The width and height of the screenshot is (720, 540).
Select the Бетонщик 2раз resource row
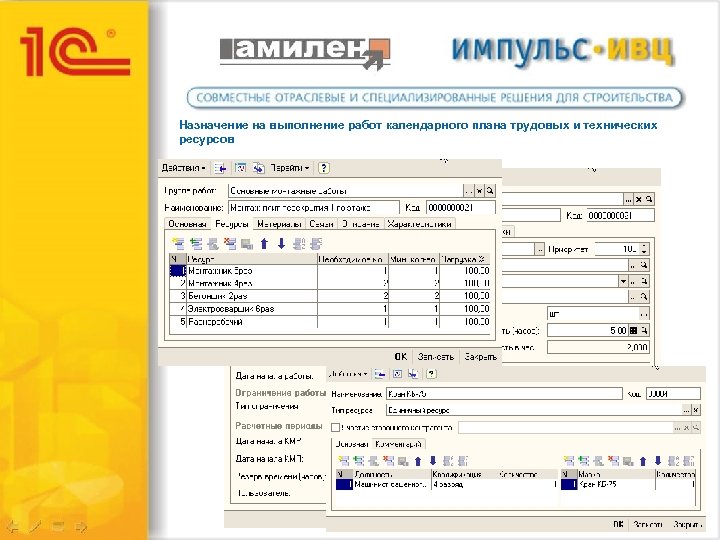click(330, 296)
